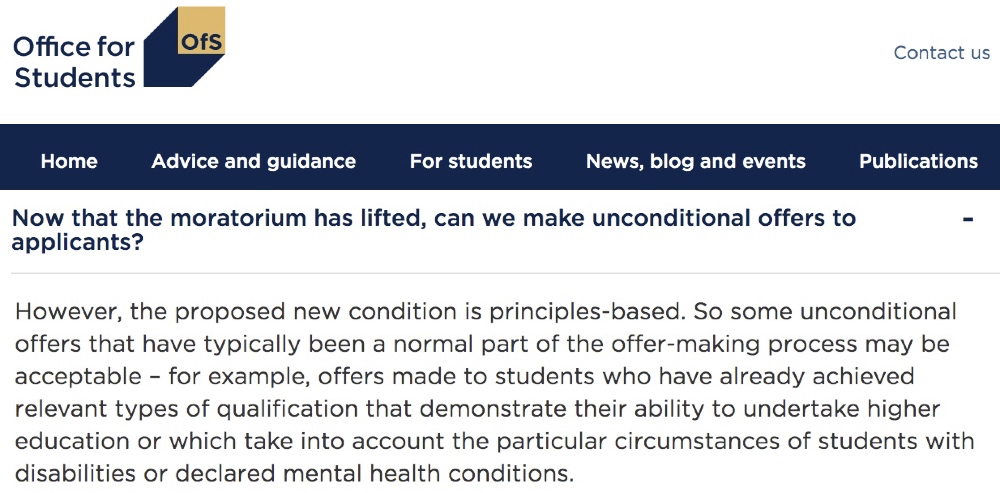1000x493 pixels.
Task: Select the For students menu item
Action: tap(471, 161)
